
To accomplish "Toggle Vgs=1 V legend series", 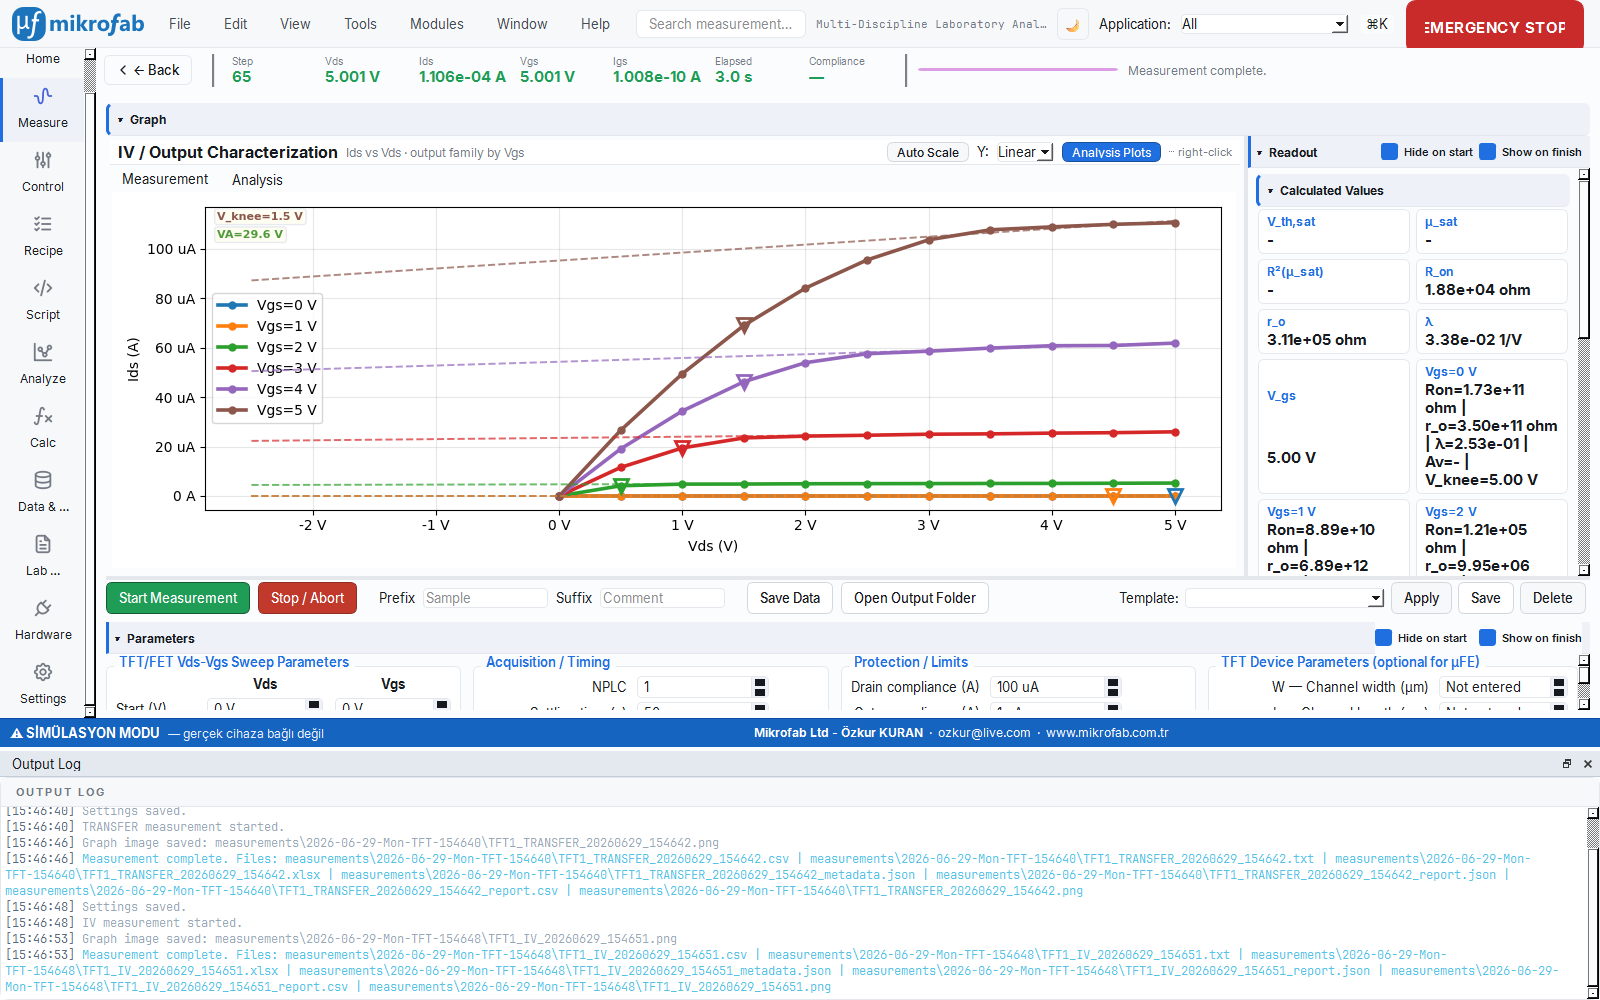I will click(267, 326).
